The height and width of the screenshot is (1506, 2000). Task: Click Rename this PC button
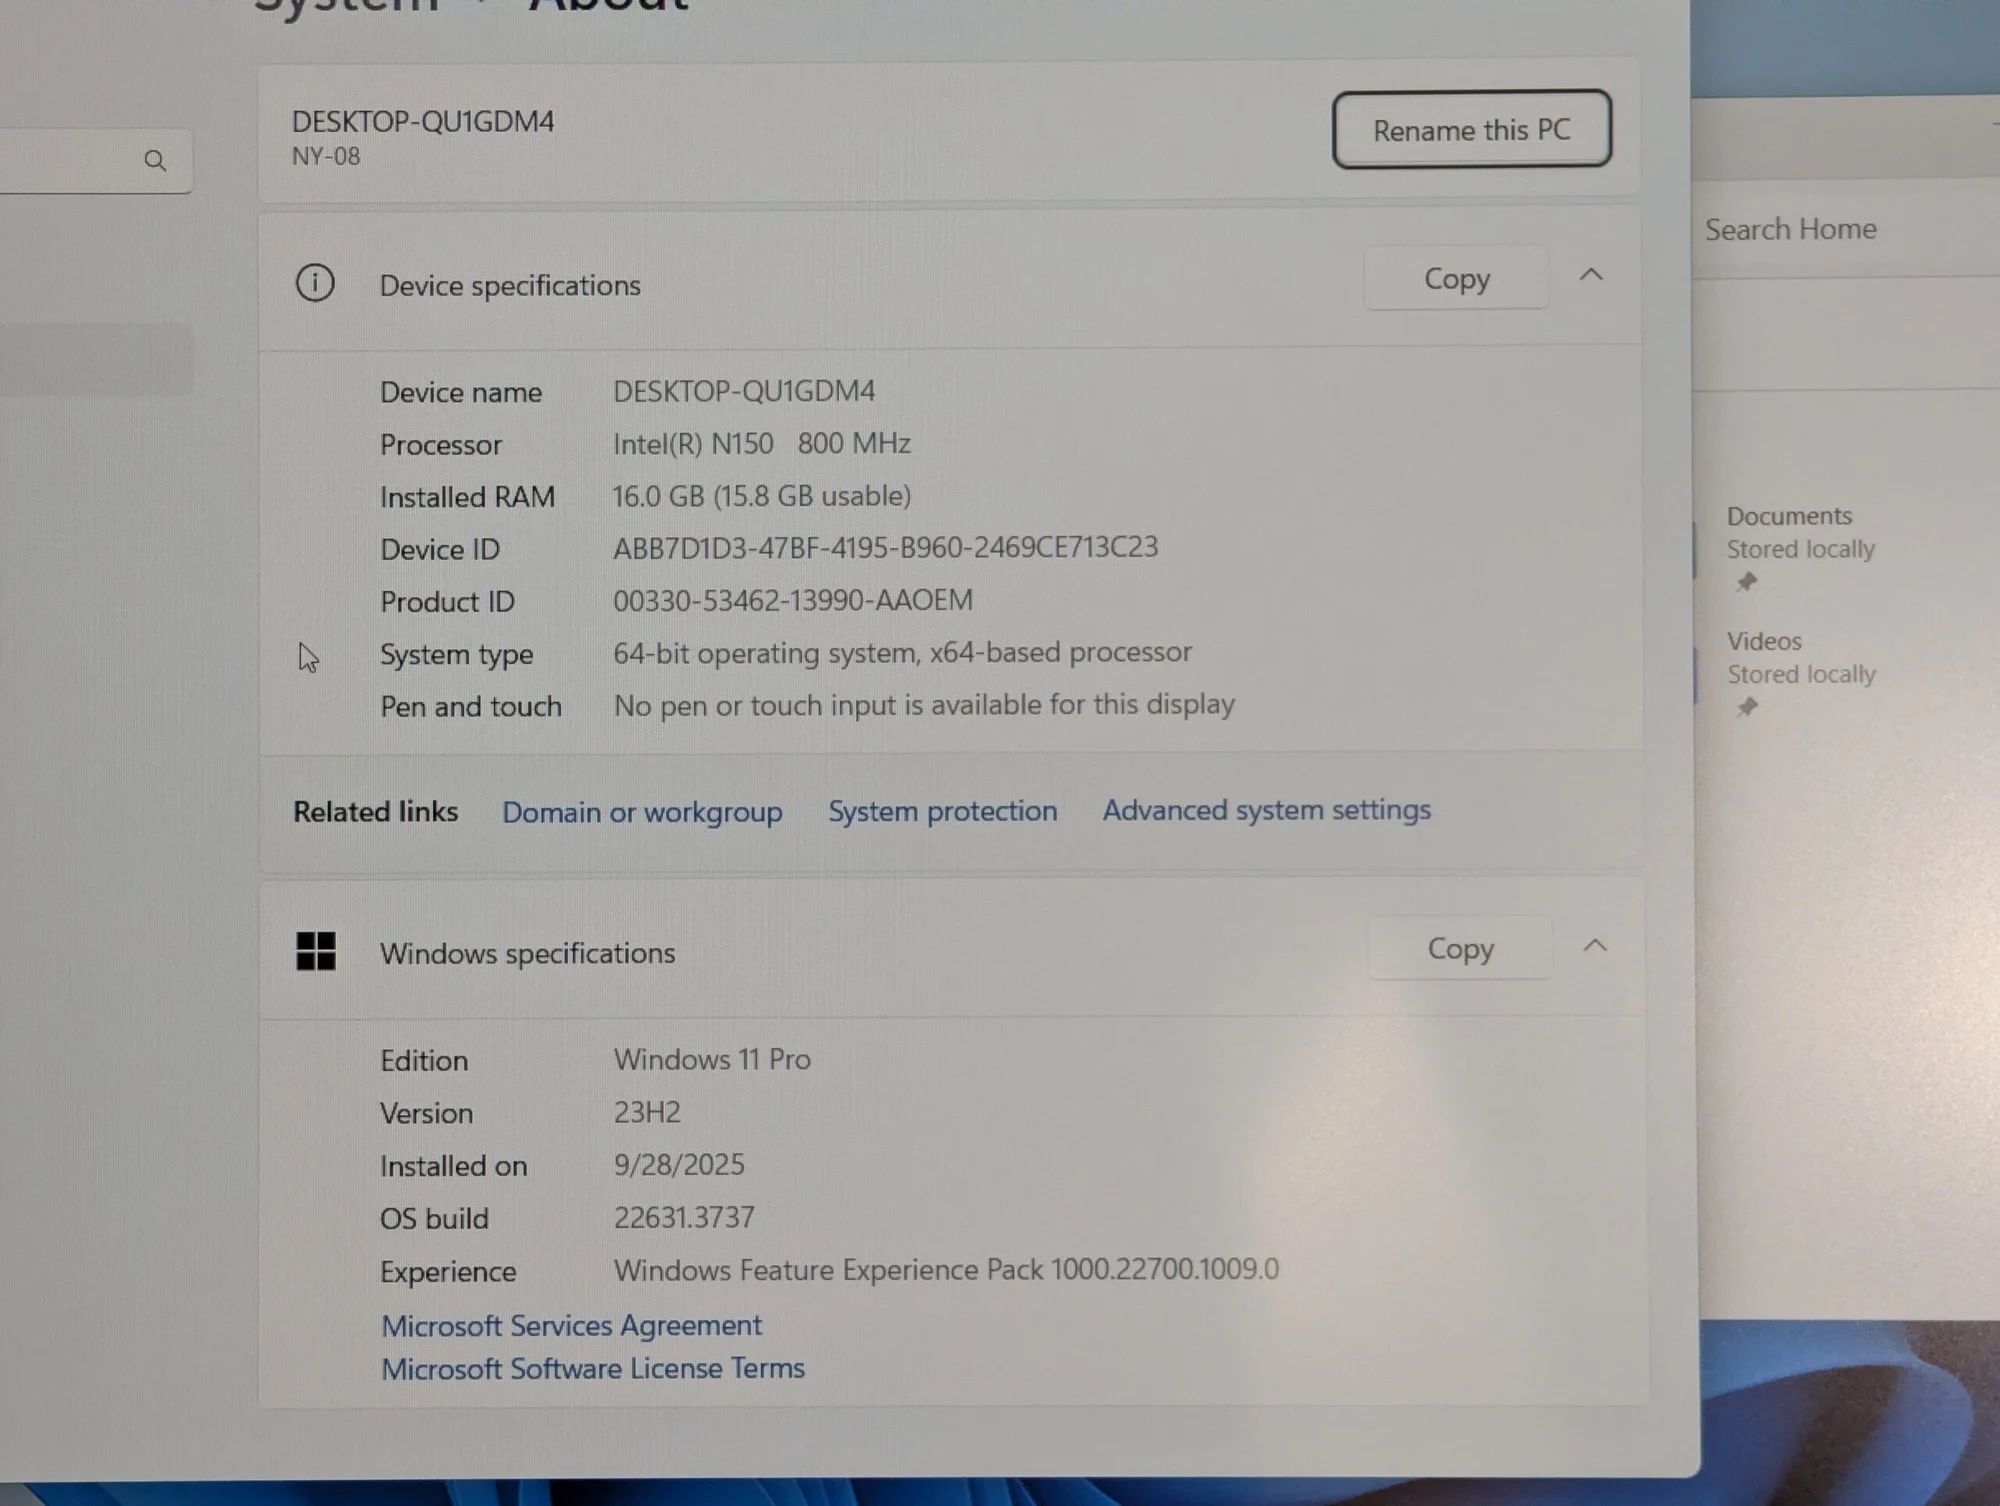[x=1472, y=130]
